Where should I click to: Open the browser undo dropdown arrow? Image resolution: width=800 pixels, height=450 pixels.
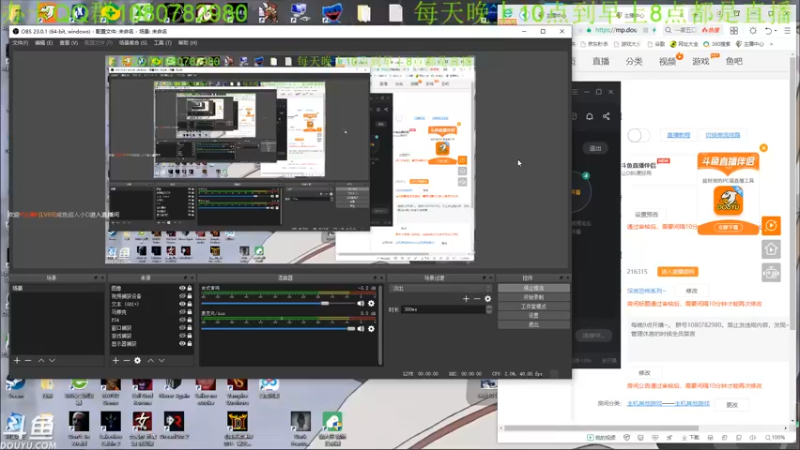pyautogui.click(x=776, y=31)
